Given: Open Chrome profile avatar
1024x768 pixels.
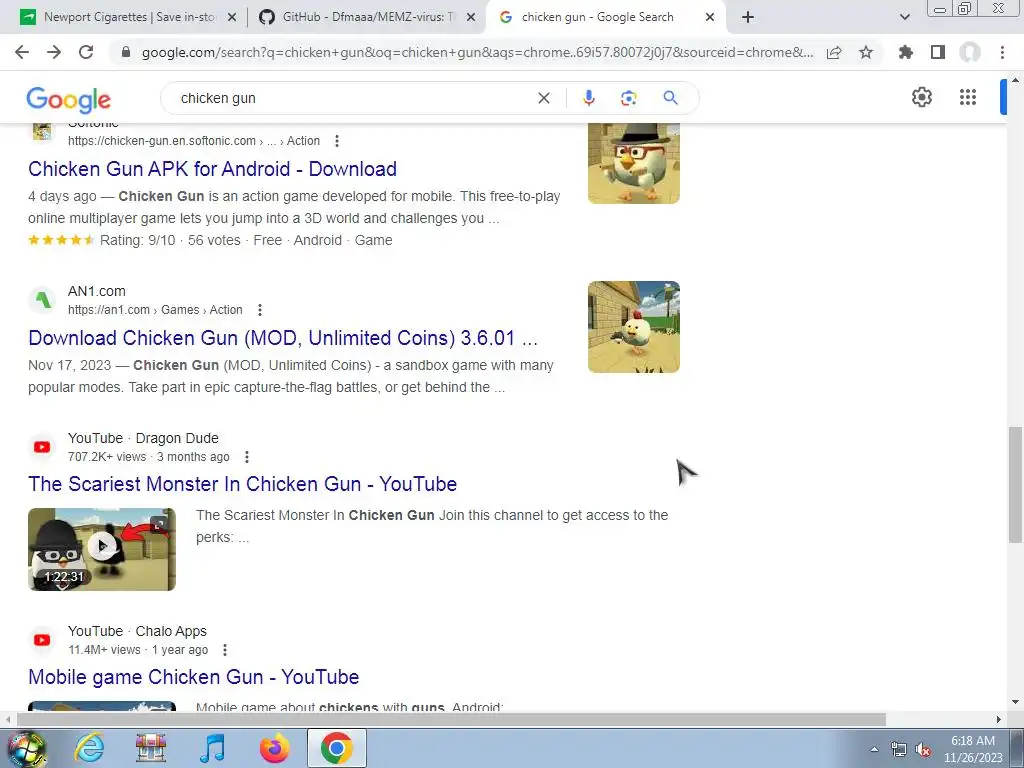Looking at the screenshot, I should pos(970,52).
